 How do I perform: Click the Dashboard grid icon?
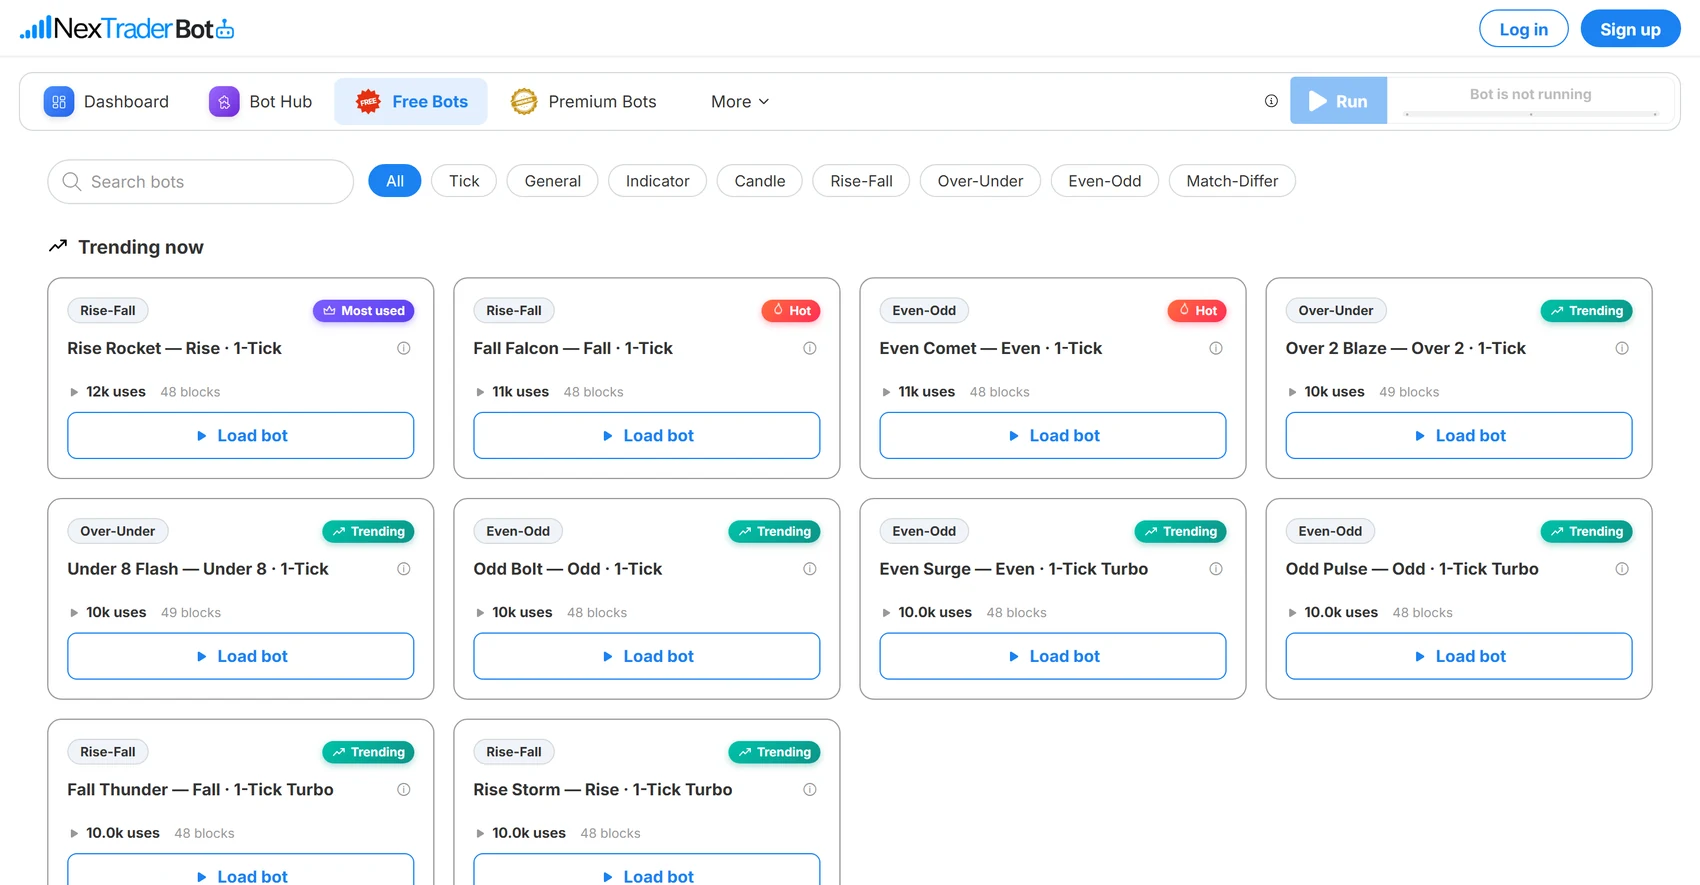pyautogui.click(x=59, y=101)
